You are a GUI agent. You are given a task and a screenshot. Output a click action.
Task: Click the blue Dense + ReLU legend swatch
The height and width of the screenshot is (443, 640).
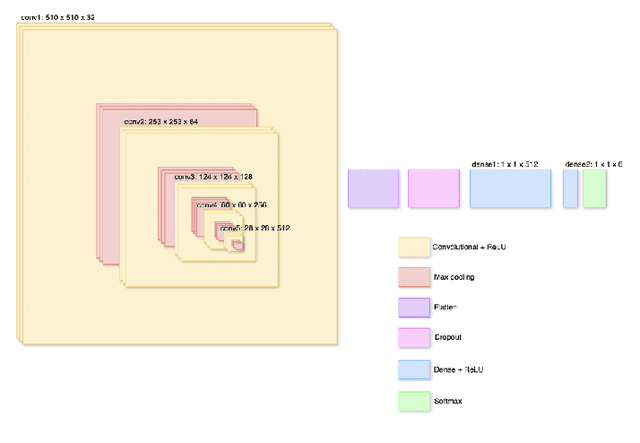click(412, 370)
